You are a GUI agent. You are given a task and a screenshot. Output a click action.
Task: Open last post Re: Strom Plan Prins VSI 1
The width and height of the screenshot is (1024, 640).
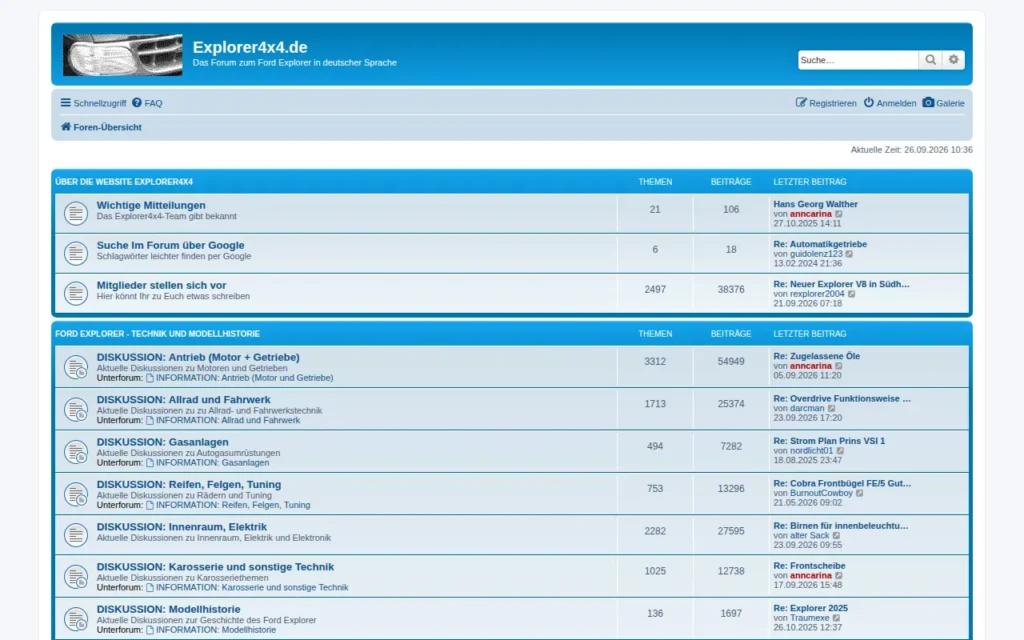829,441
